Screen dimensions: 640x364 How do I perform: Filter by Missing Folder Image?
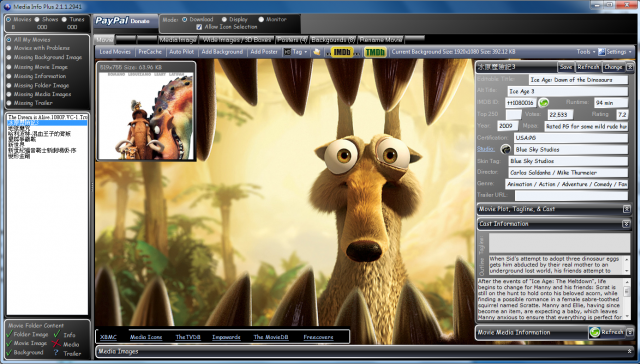pyautogui.click(x=9, y=85)
